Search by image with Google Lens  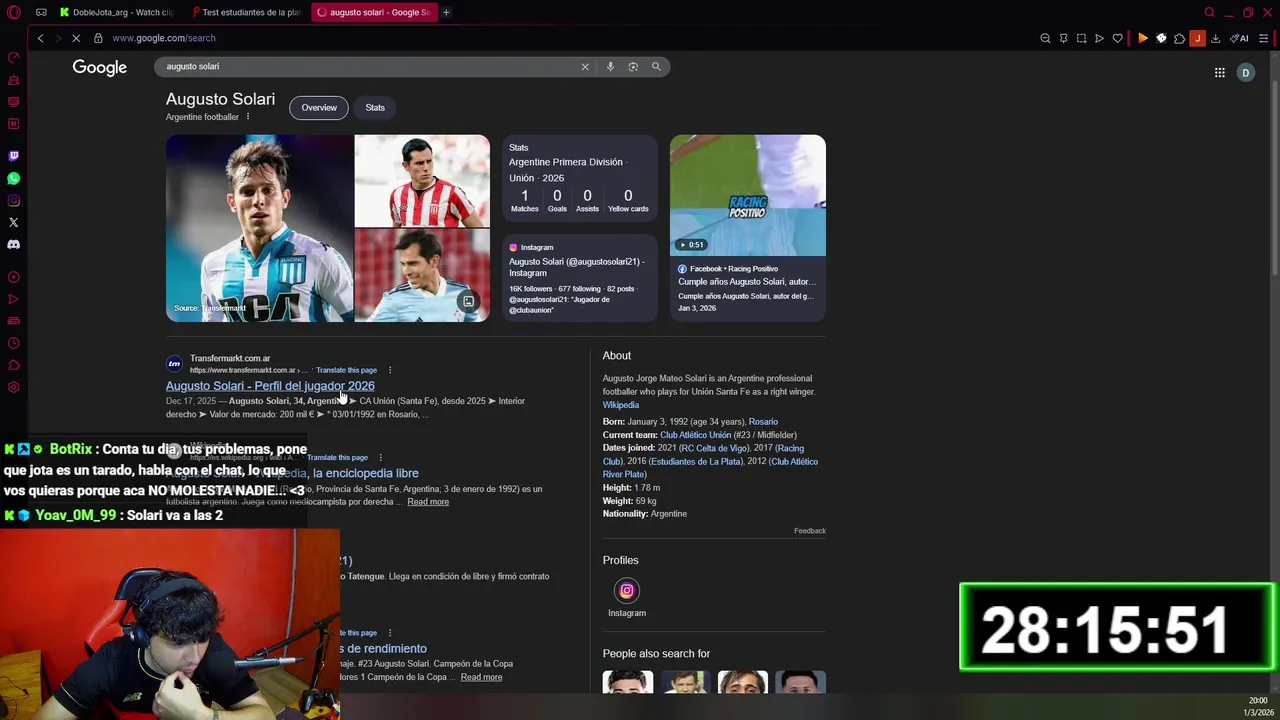[633, 67]
